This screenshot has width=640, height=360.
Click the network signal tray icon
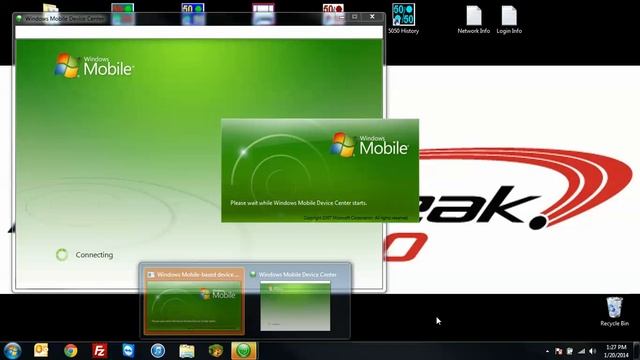(581, 351)
